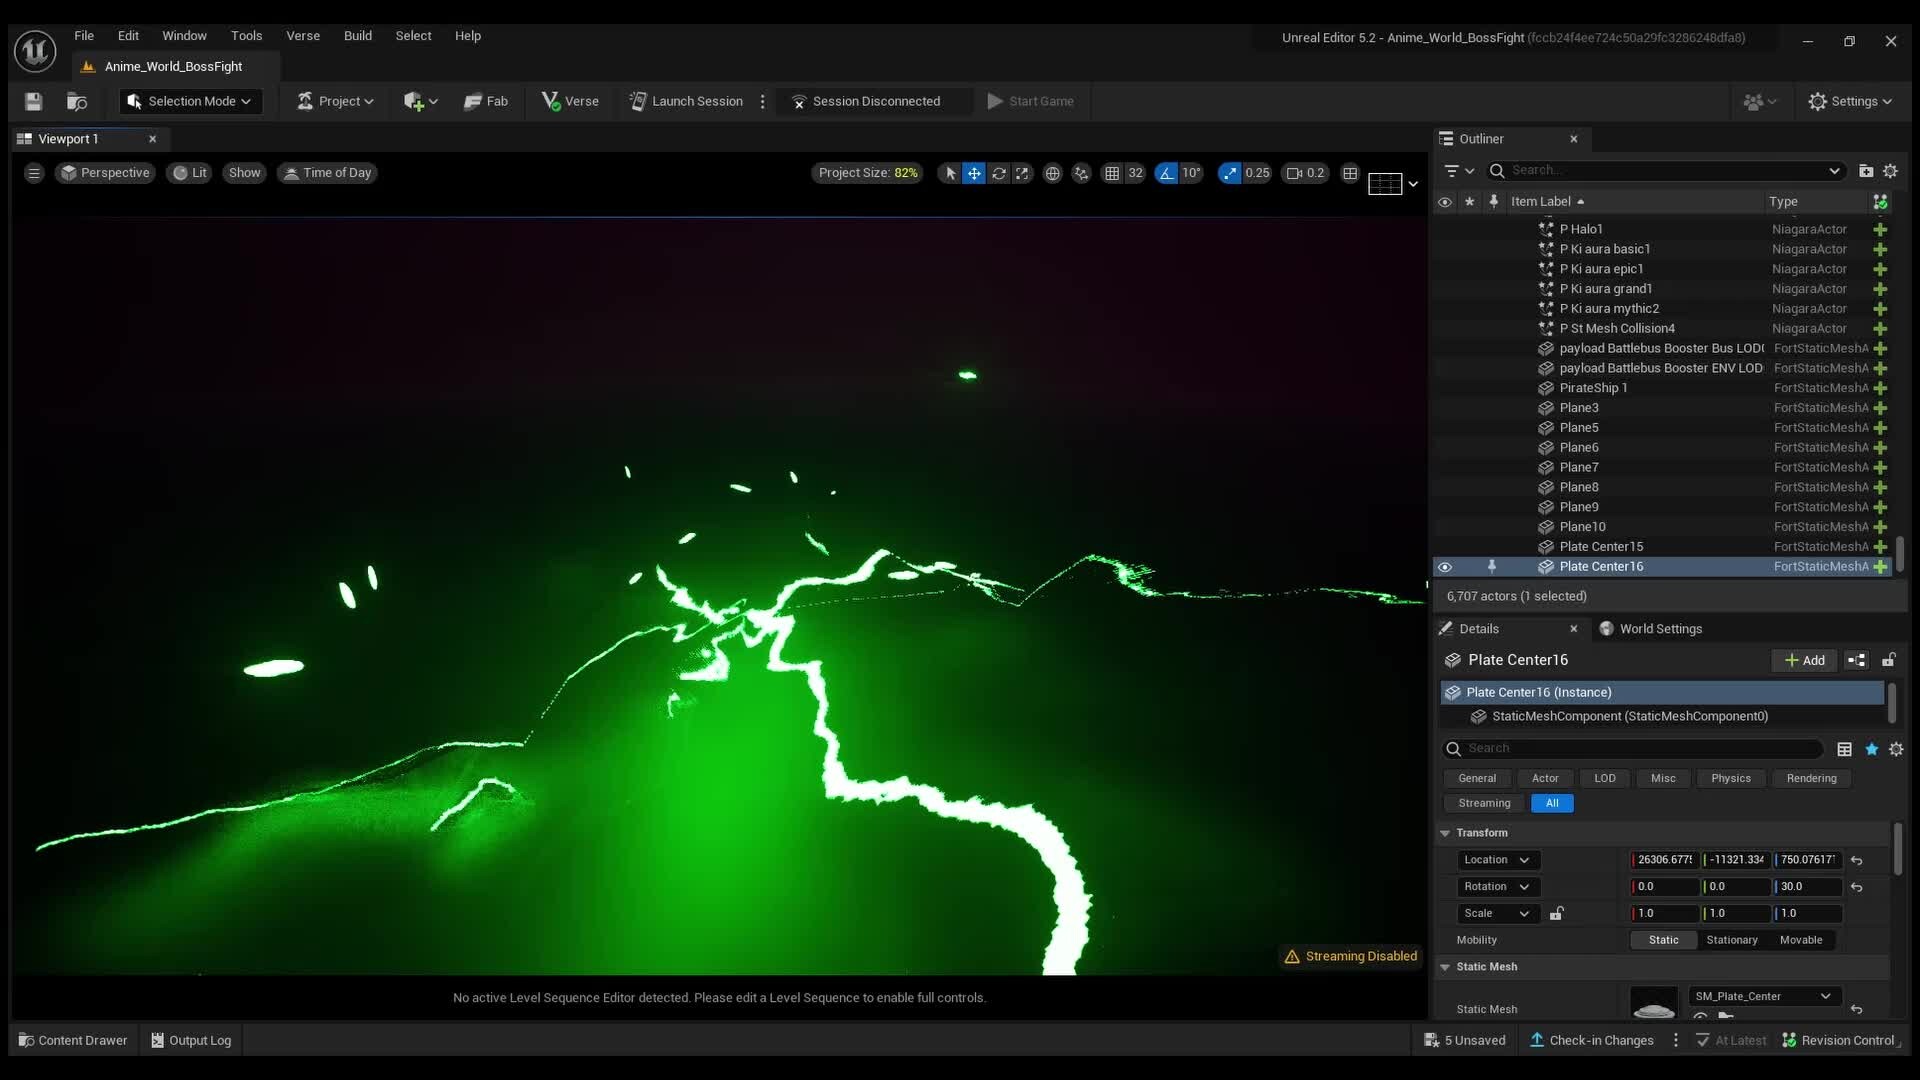Select the Rotate transform tool
Screen dimensions: 1920x1080
click(x=1000, y=173)
